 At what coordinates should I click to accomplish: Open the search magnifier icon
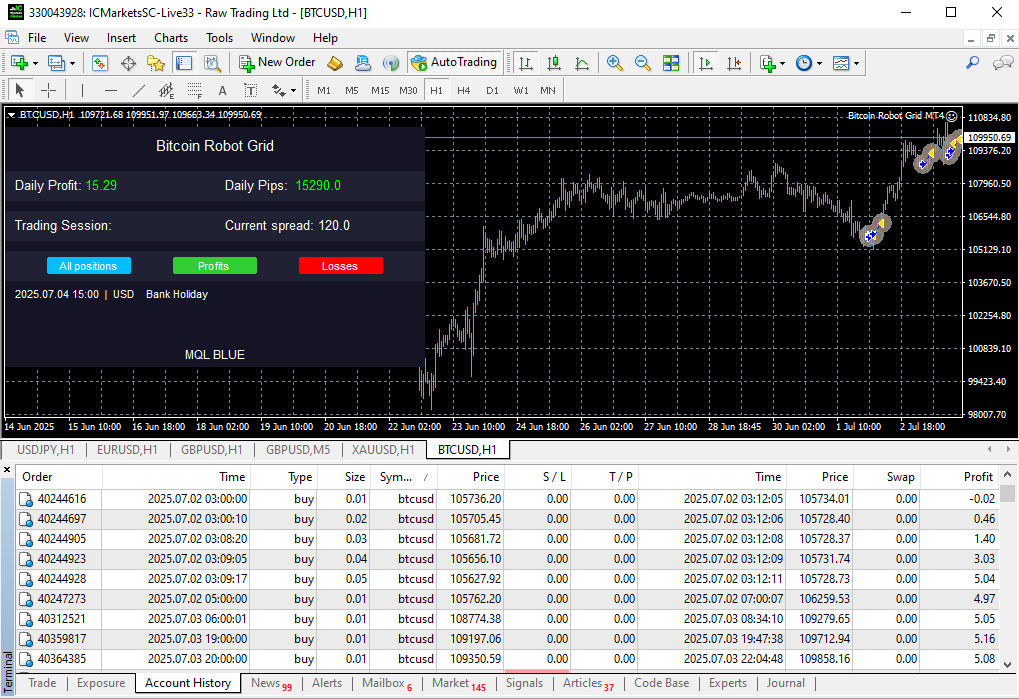(x=972, y=63)
